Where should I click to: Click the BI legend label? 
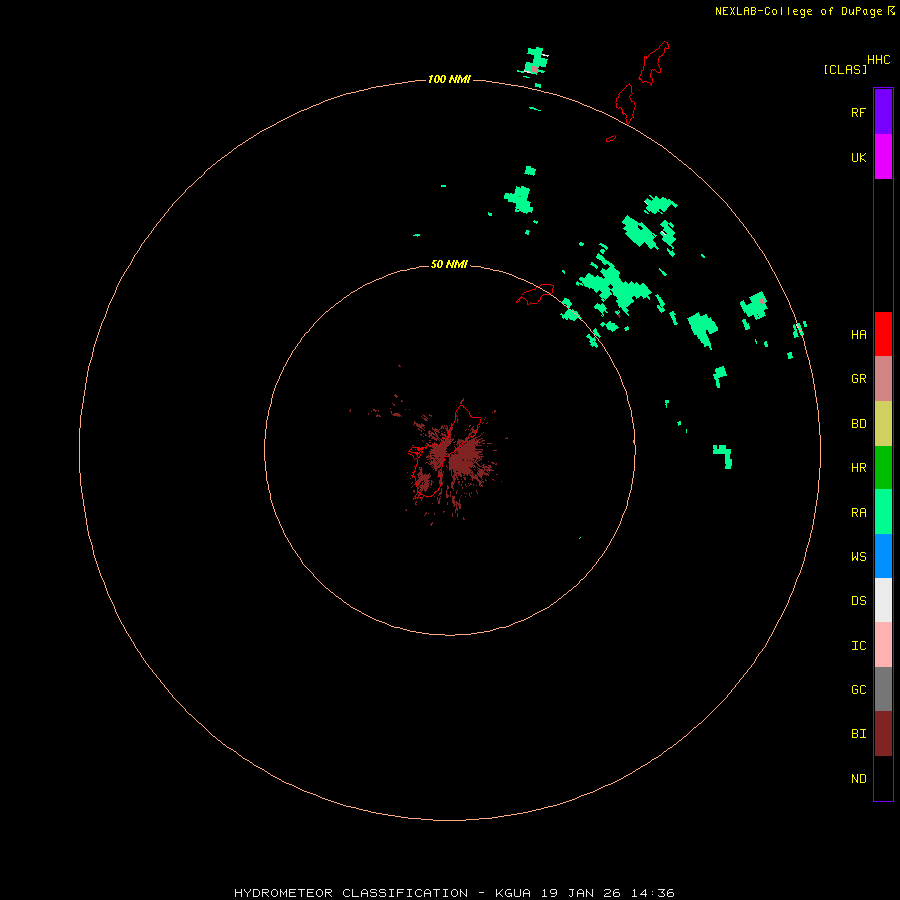tap(858, 734)
